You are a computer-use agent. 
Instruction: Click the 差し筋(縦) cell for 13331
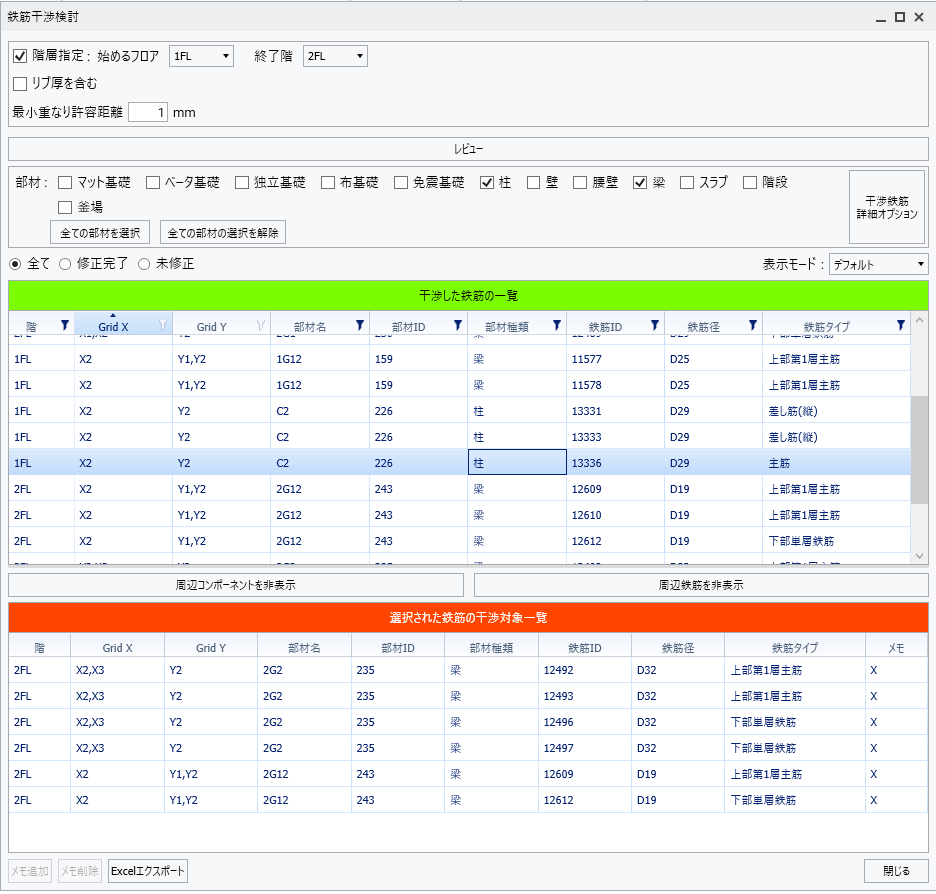(x=836, y=411)
